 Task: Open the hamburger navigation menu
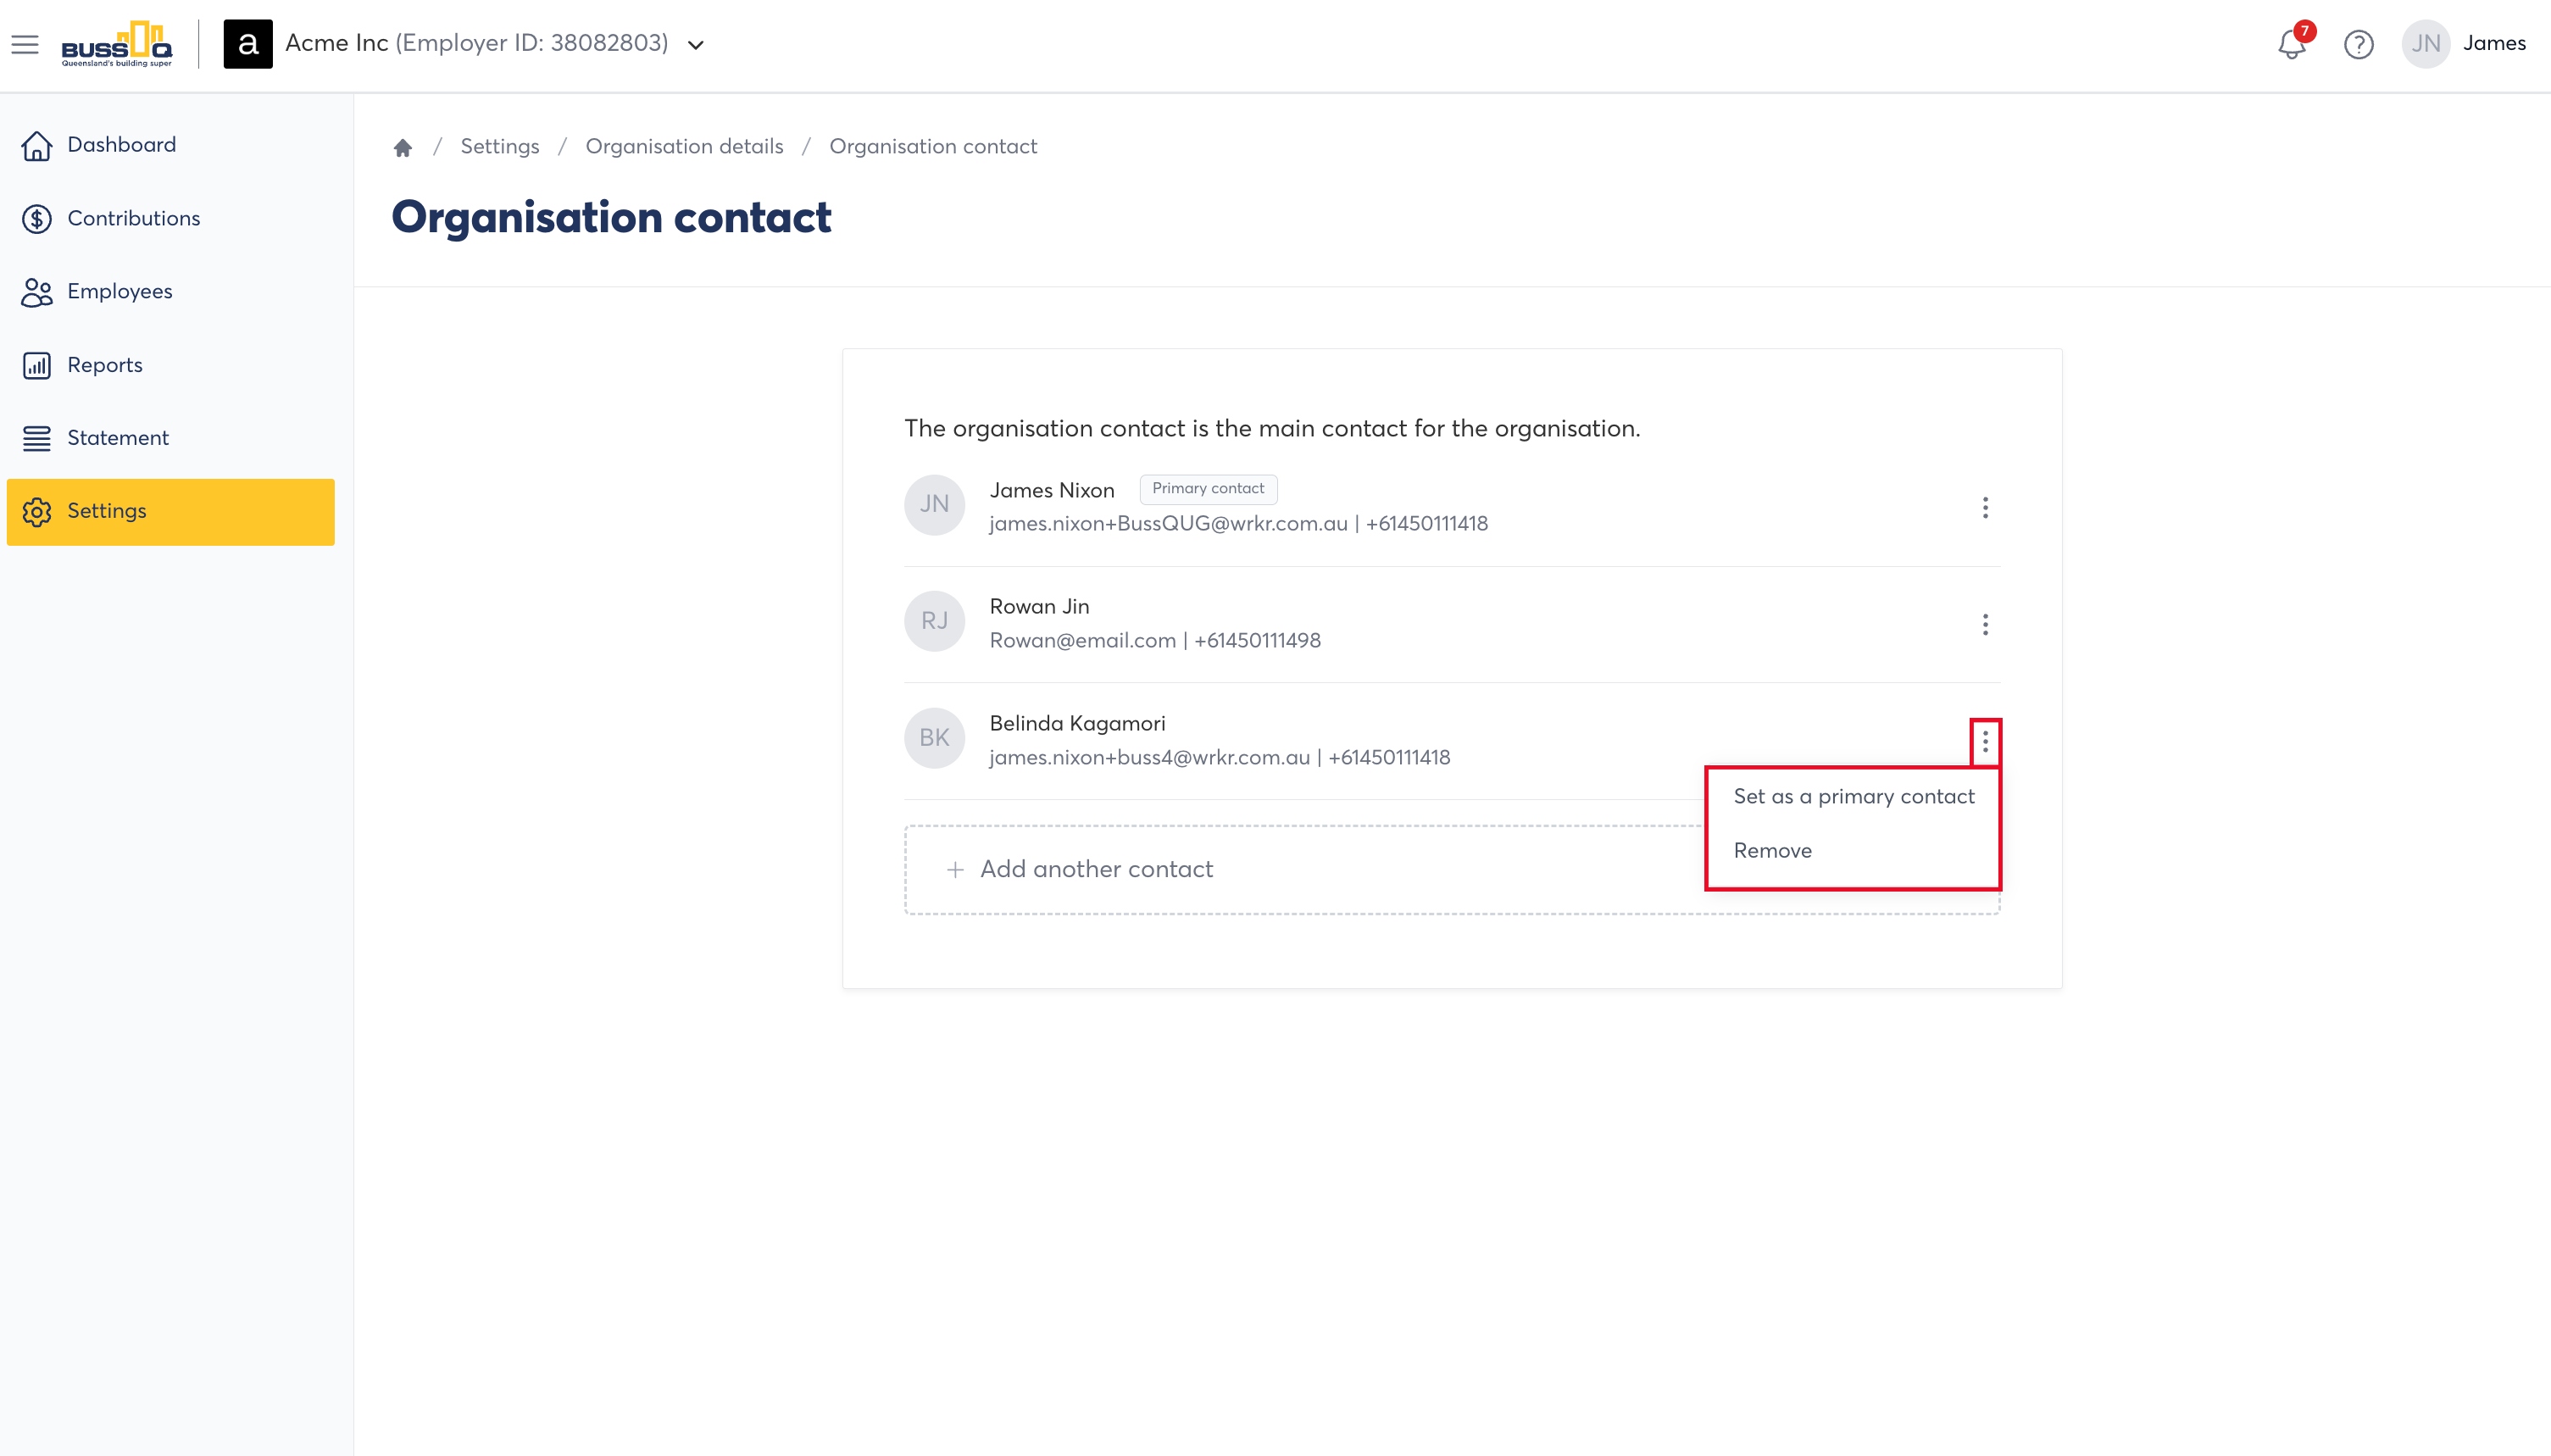(x=25, y=44)
